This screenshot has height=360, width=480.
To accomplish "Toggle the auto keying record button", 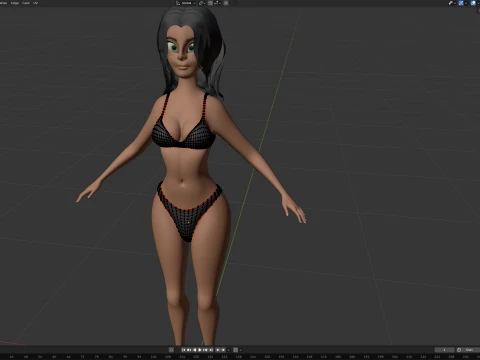I will point(171,350).
